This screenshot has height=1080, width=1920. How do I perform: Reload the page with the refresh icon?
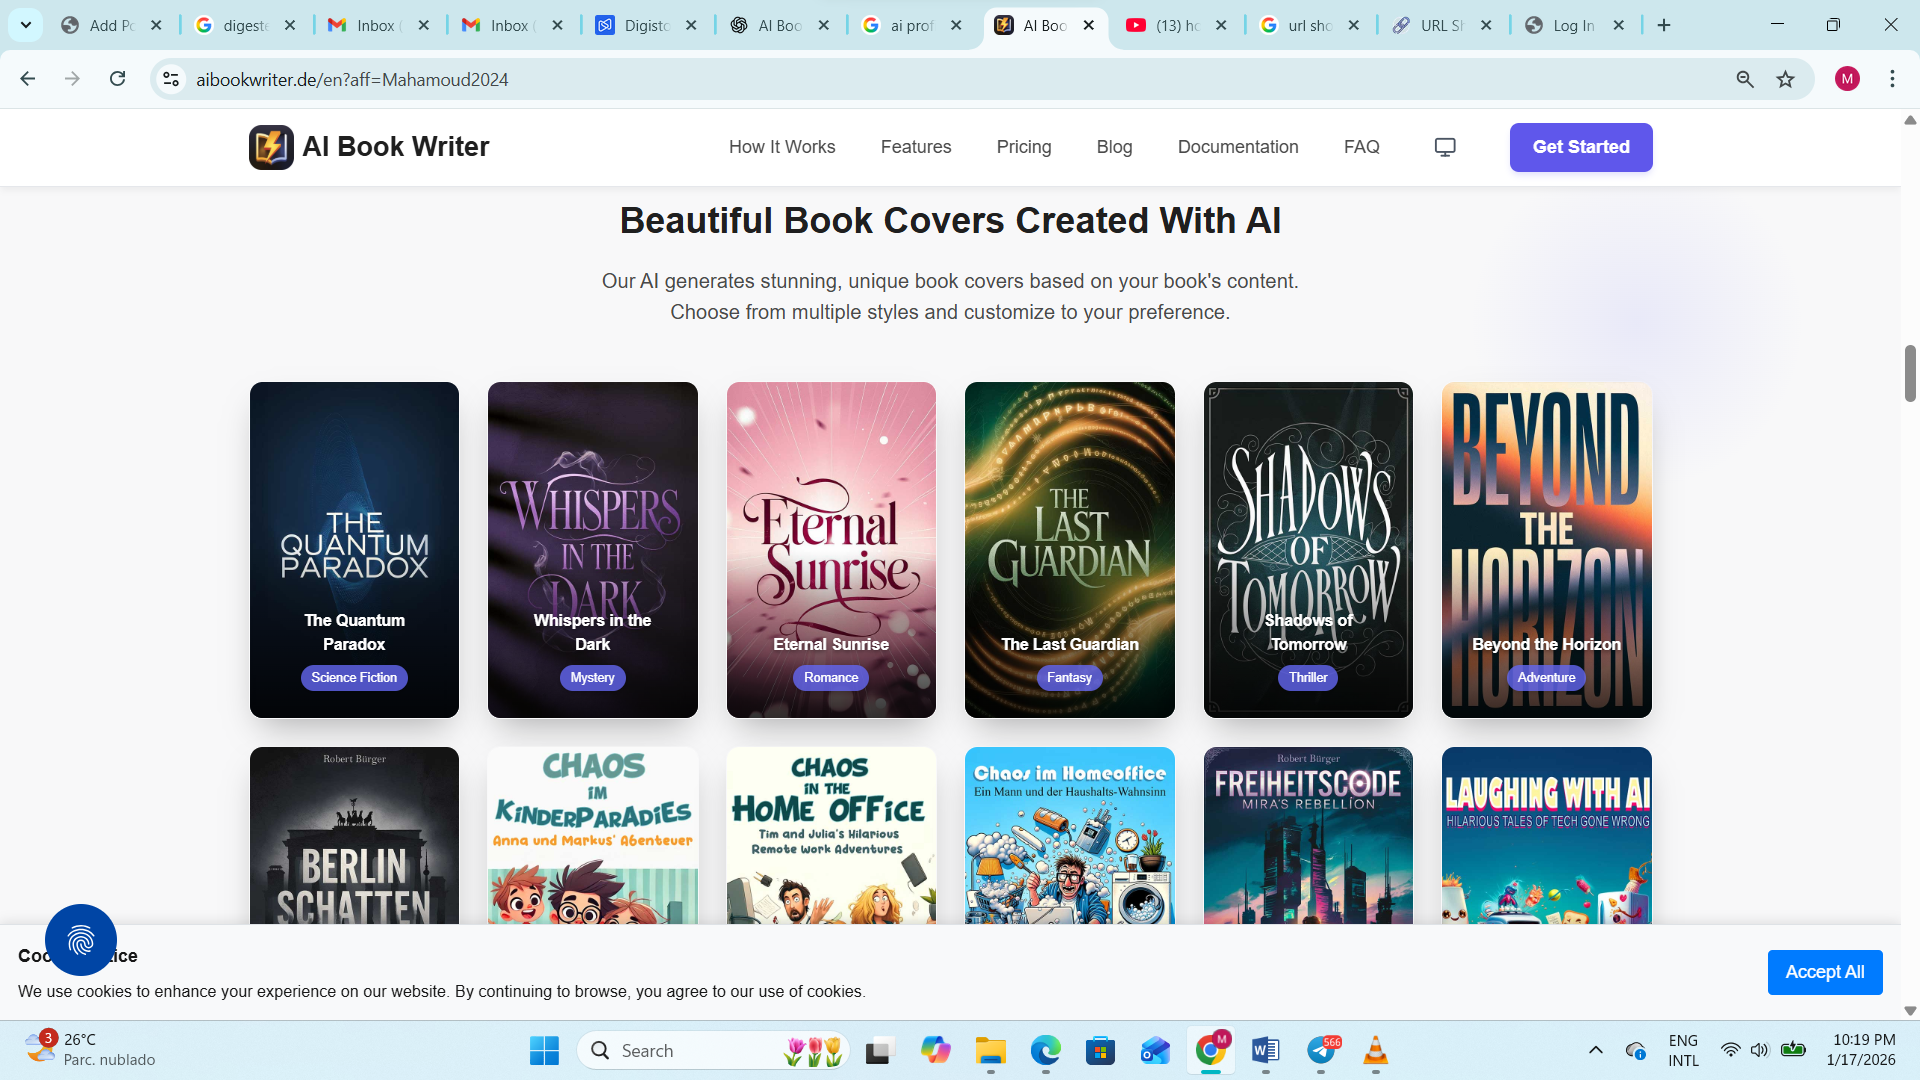point(118,79)
